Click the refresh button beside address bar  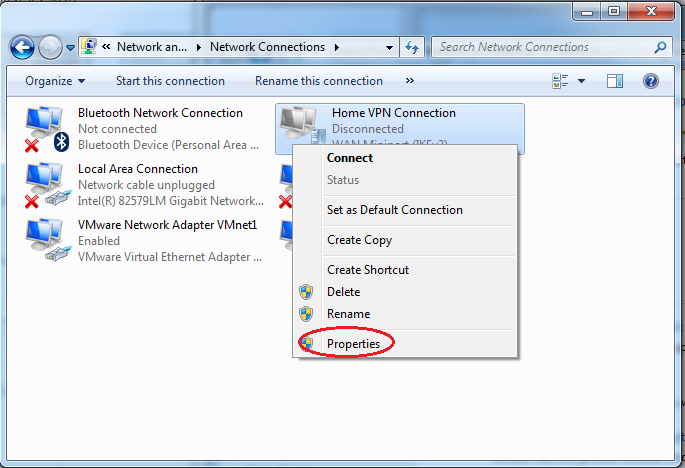412,47
